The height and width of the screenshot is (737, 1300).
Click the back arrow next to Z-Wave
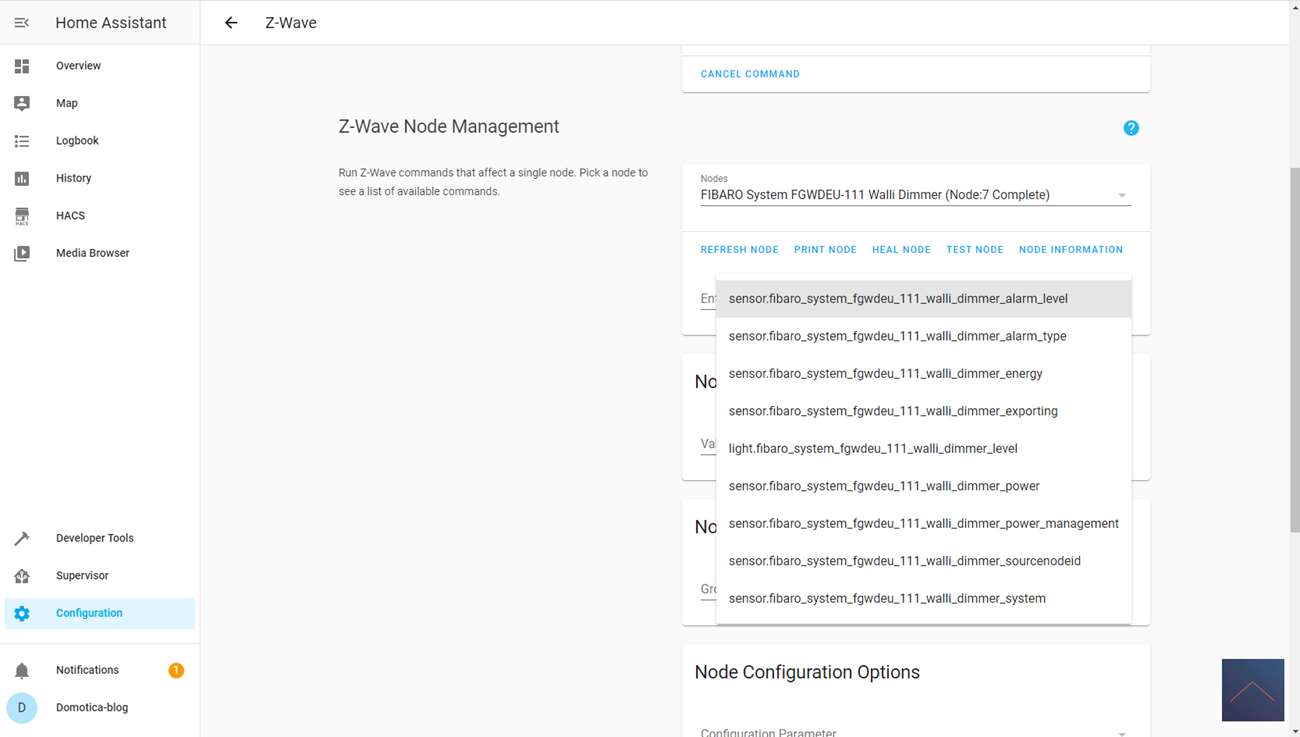[231, 22]
